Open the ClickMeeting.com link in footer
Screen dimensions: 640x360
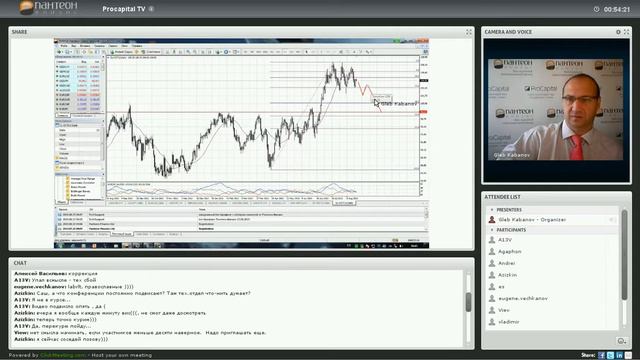tap(63, 356)
